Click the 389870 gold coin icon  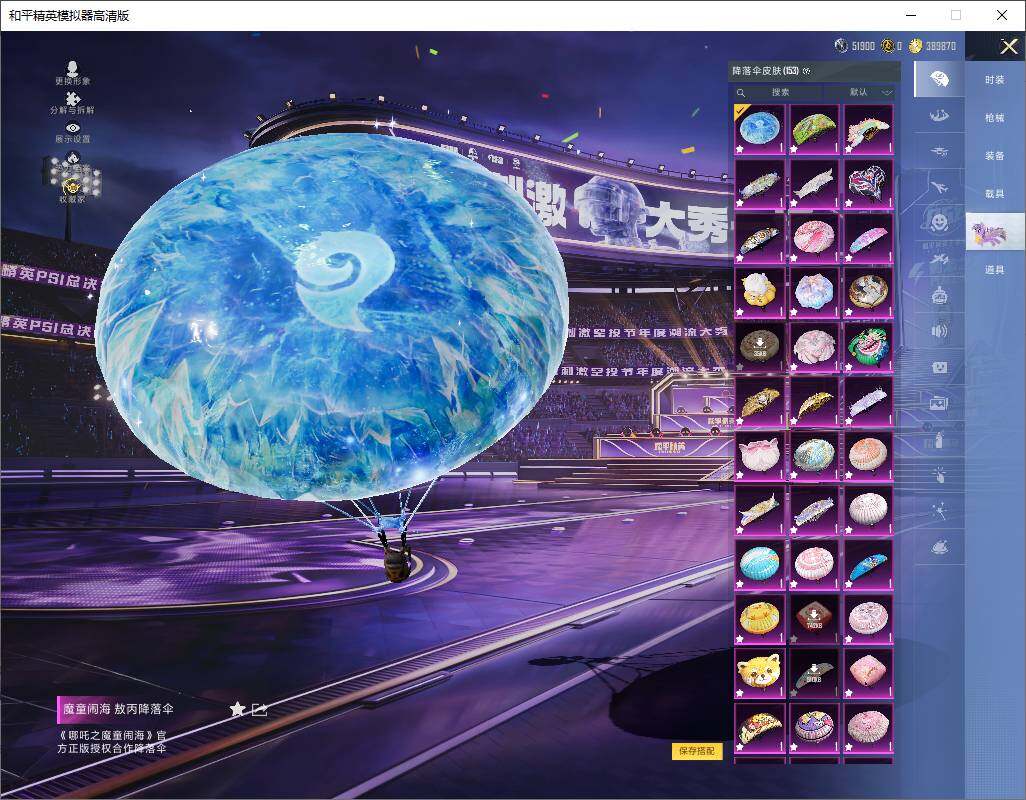point(915,46)
